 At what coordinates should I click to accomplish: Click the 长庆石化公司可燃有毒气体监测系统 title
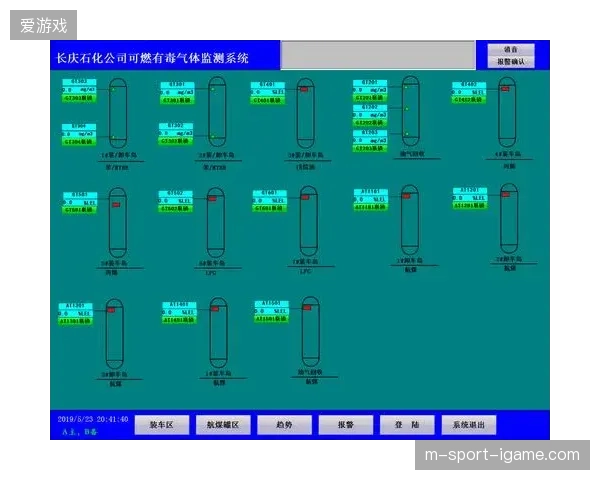[153, 58]
